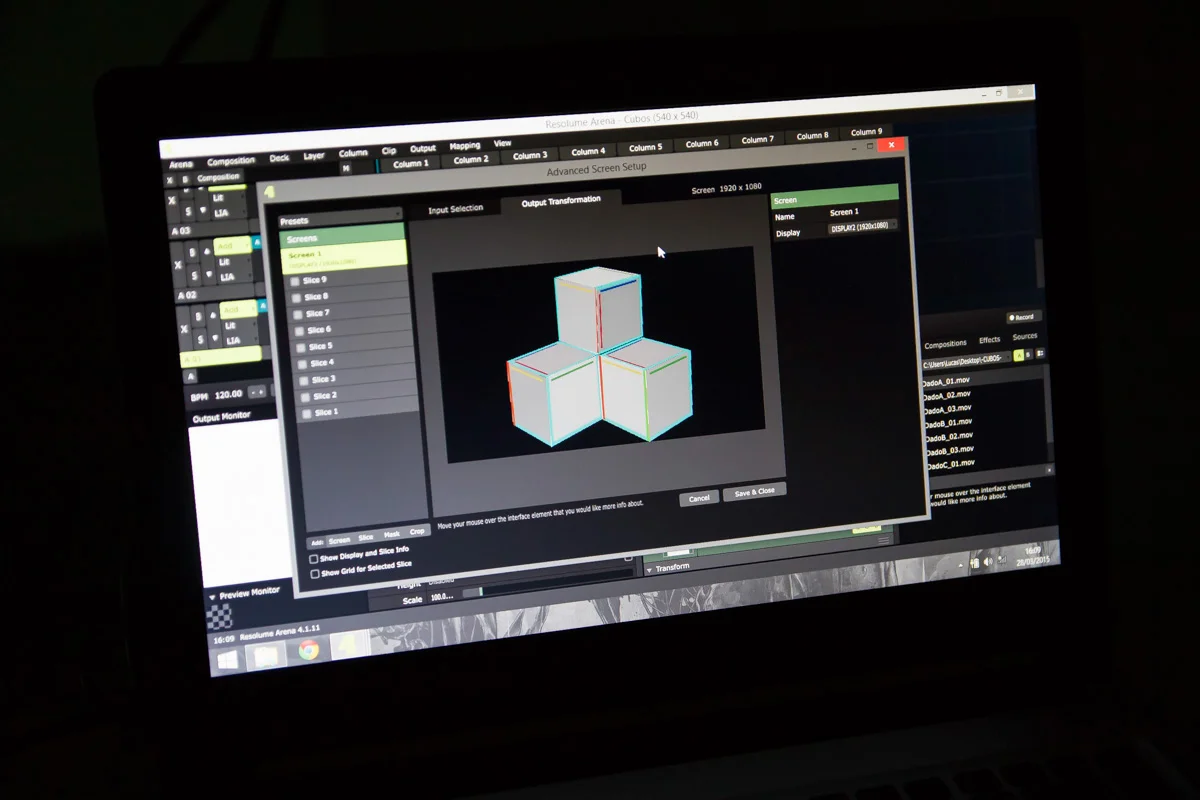Tick the Slice 8 checkbox
Screen dimensions: 1200x800
click(x=296, y=298)
